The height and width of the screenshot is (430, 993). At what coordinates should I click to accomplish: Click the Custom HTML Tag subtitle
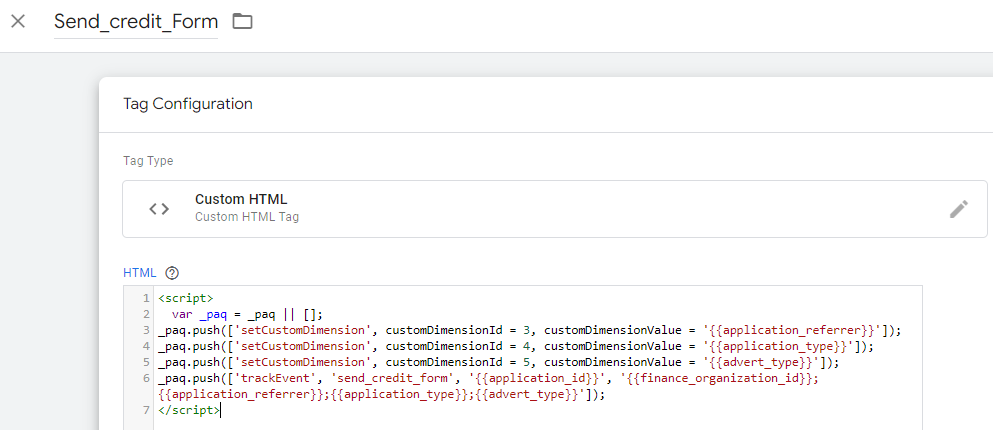pyautogui.click(x=247, y=217)
